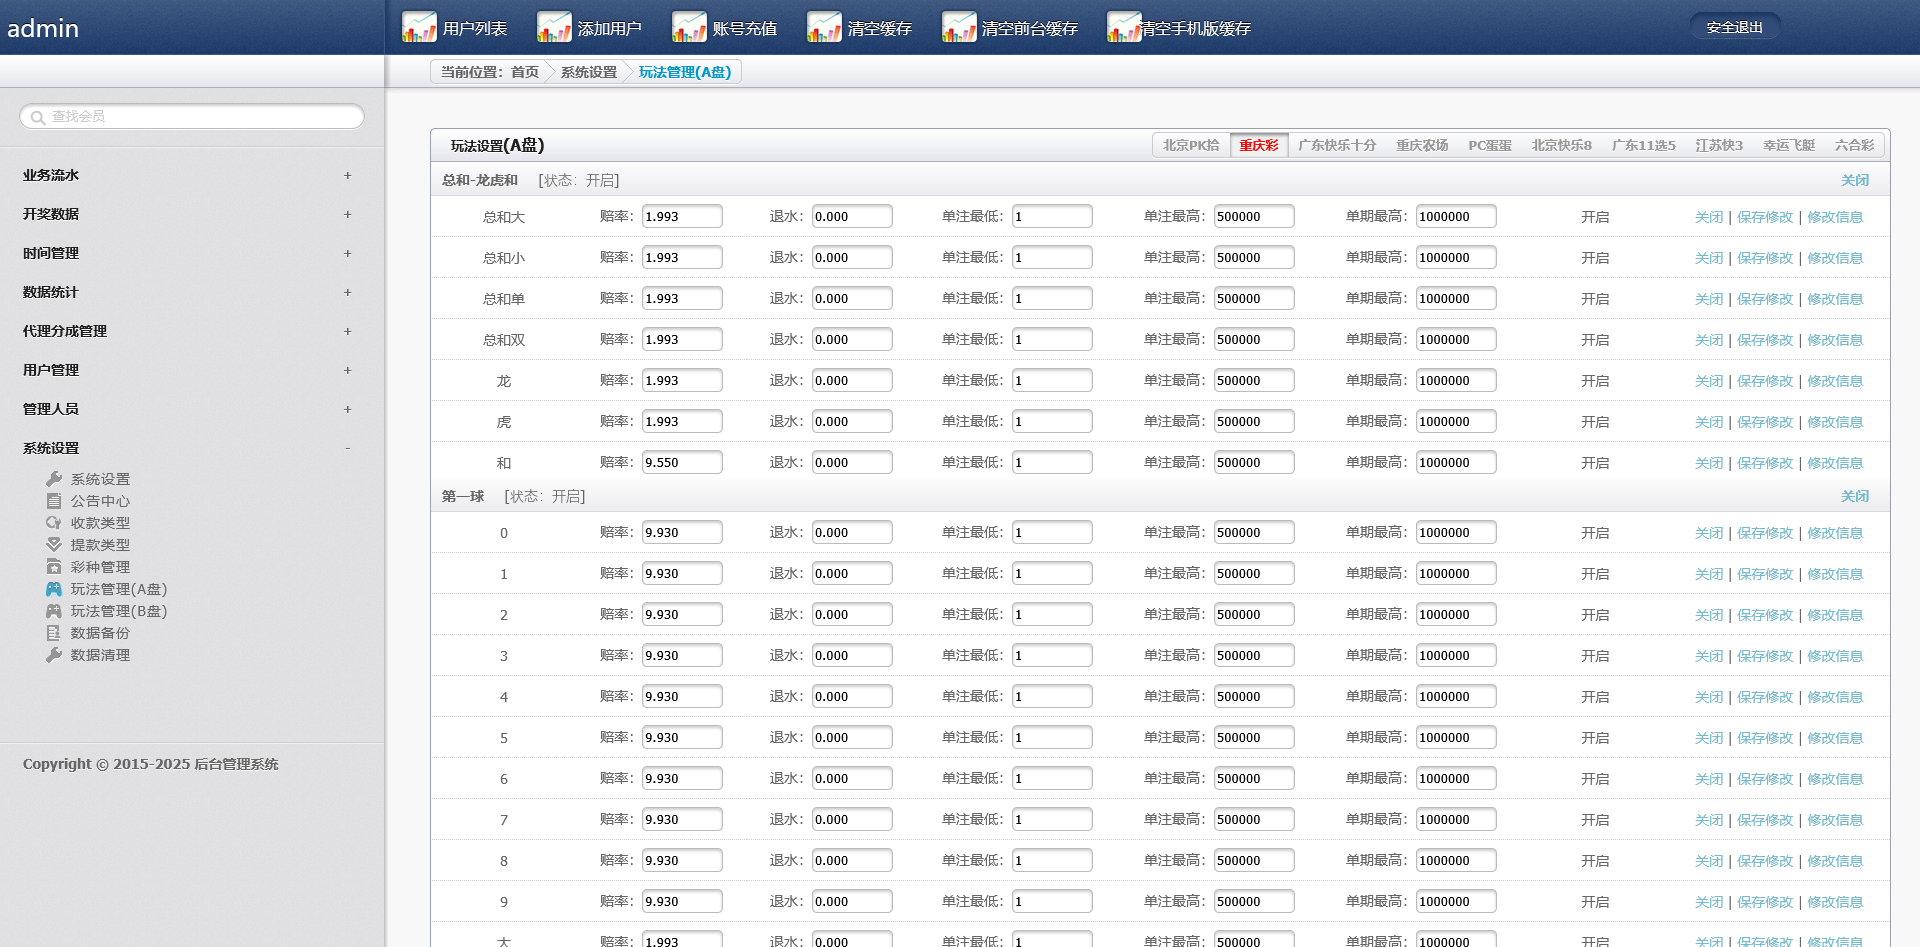The width and height of the screenshot is (1920, 947).
Task: Click the 清空缓存 toolbar icon
Action: click(824, 27)
